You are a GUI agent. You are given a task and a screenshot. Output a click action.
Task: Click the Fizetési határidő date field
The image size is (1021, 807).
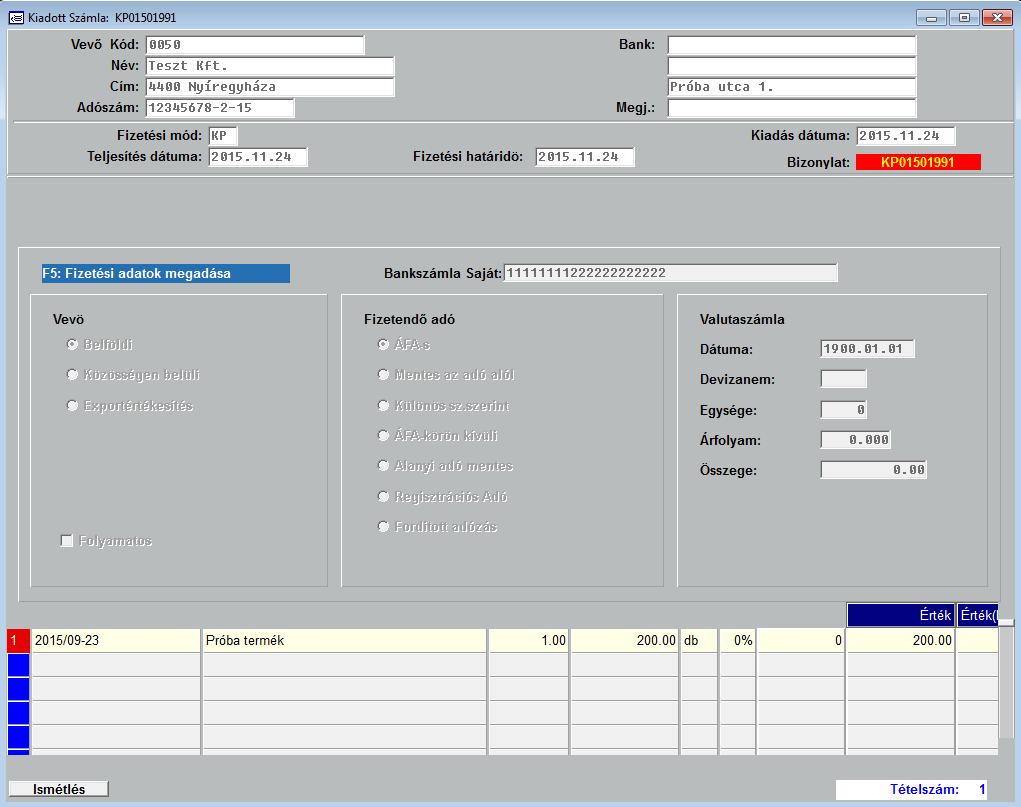[x=585, y=157]
